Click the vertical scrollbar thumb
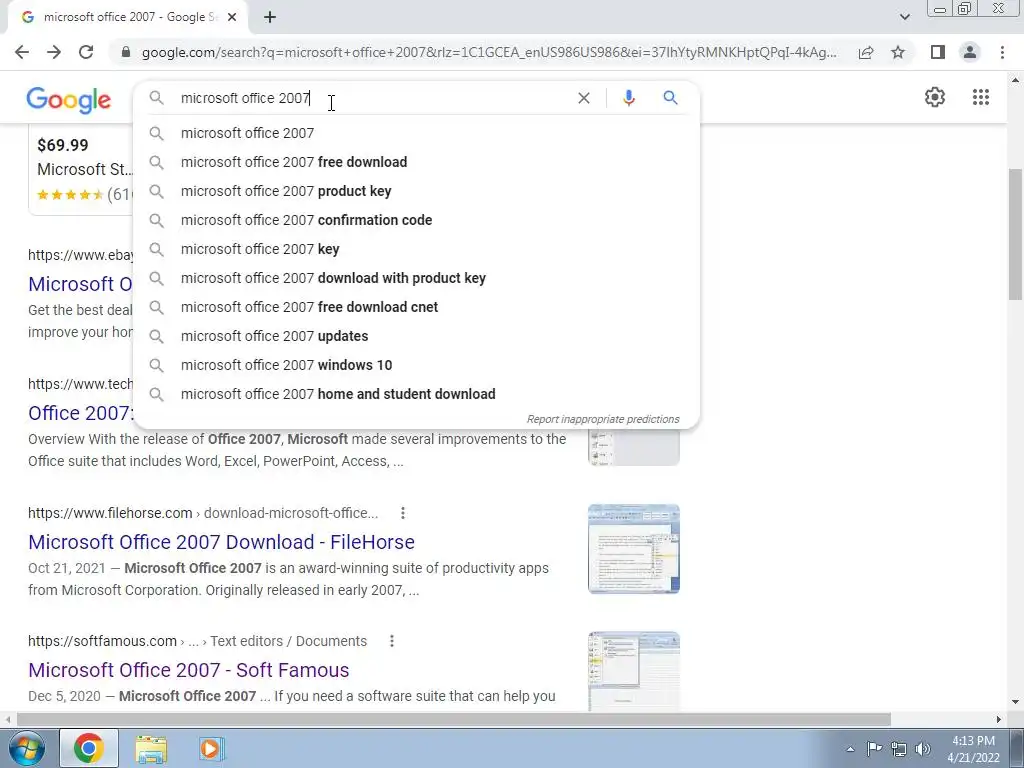The height and width of the screenshot is (768, 1024). (1015, 234)
